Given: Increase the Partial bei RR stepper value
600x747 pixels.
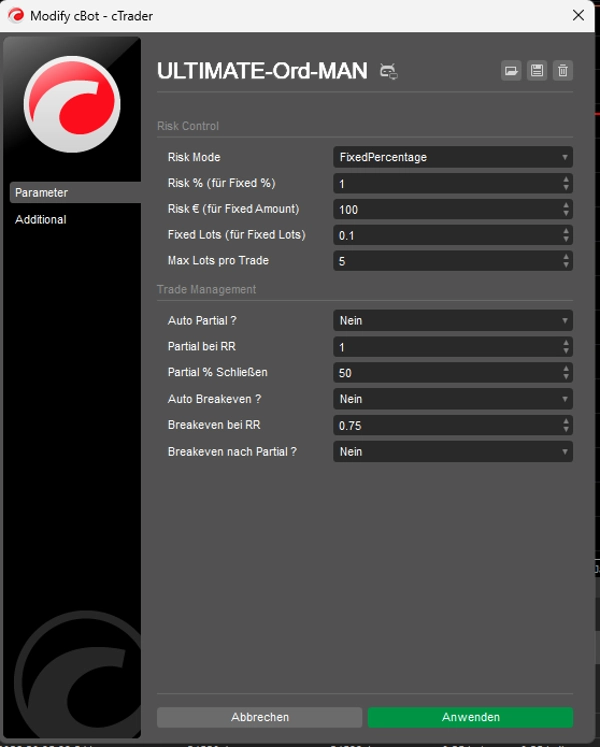Looking at the screenshot, I should point(566,343).
